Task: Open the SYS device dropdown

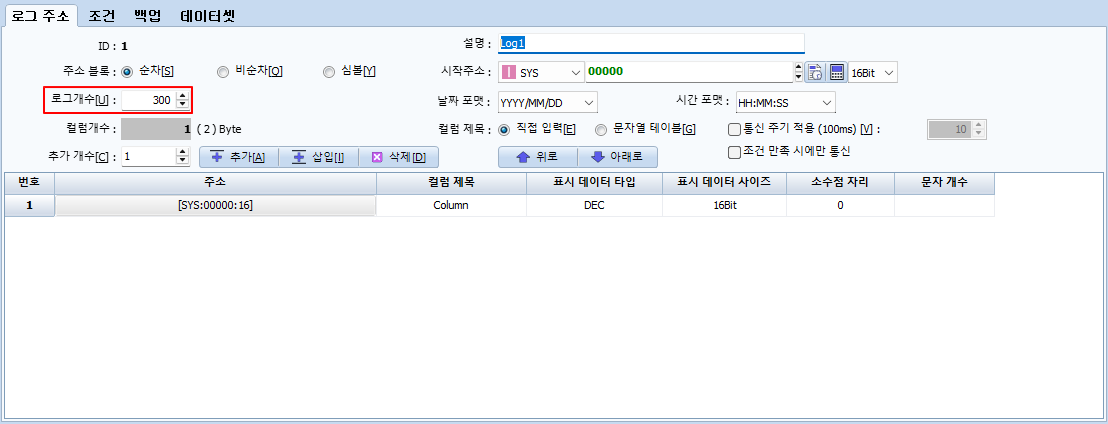Action: pos(541,72)
